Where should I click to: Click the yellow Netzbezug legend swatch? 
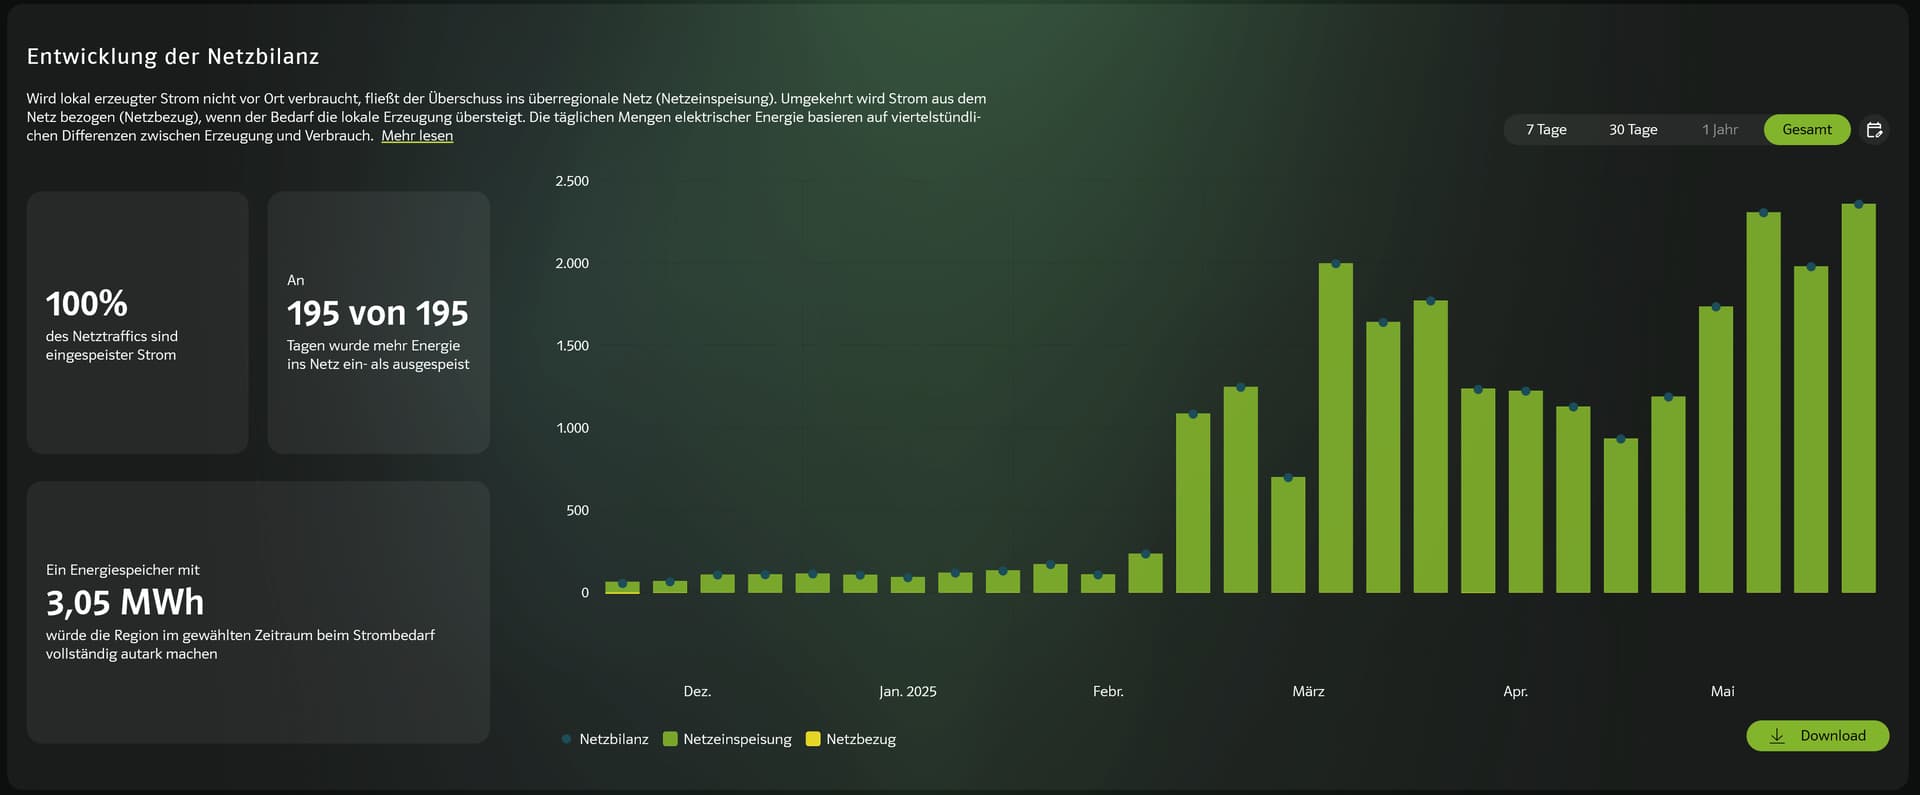(813, 739)
